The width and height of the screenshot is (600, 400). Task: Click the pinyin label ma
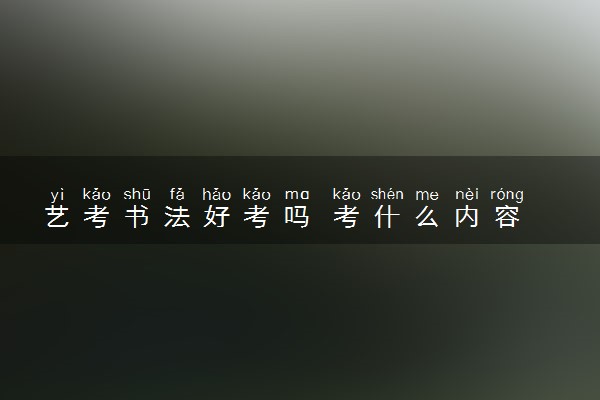(x=297, y=195)
